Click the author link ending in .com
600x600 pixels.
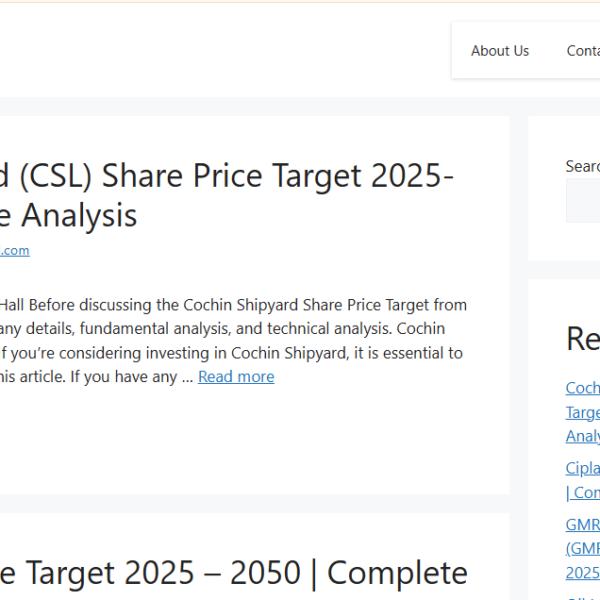pos(15,251)
